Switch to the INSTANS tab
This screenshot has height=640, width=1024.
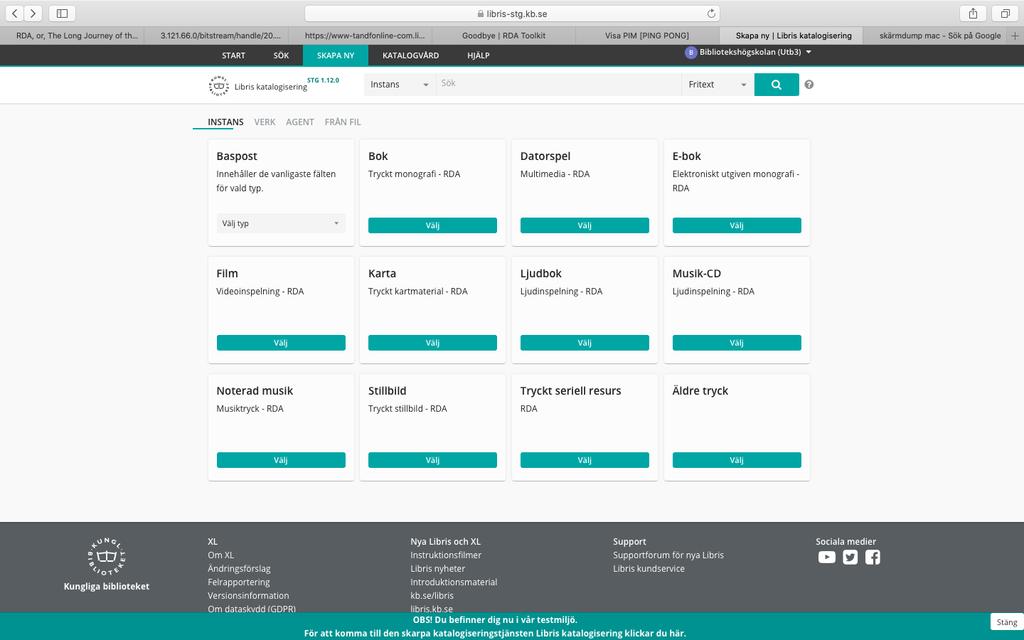point(225,122)
